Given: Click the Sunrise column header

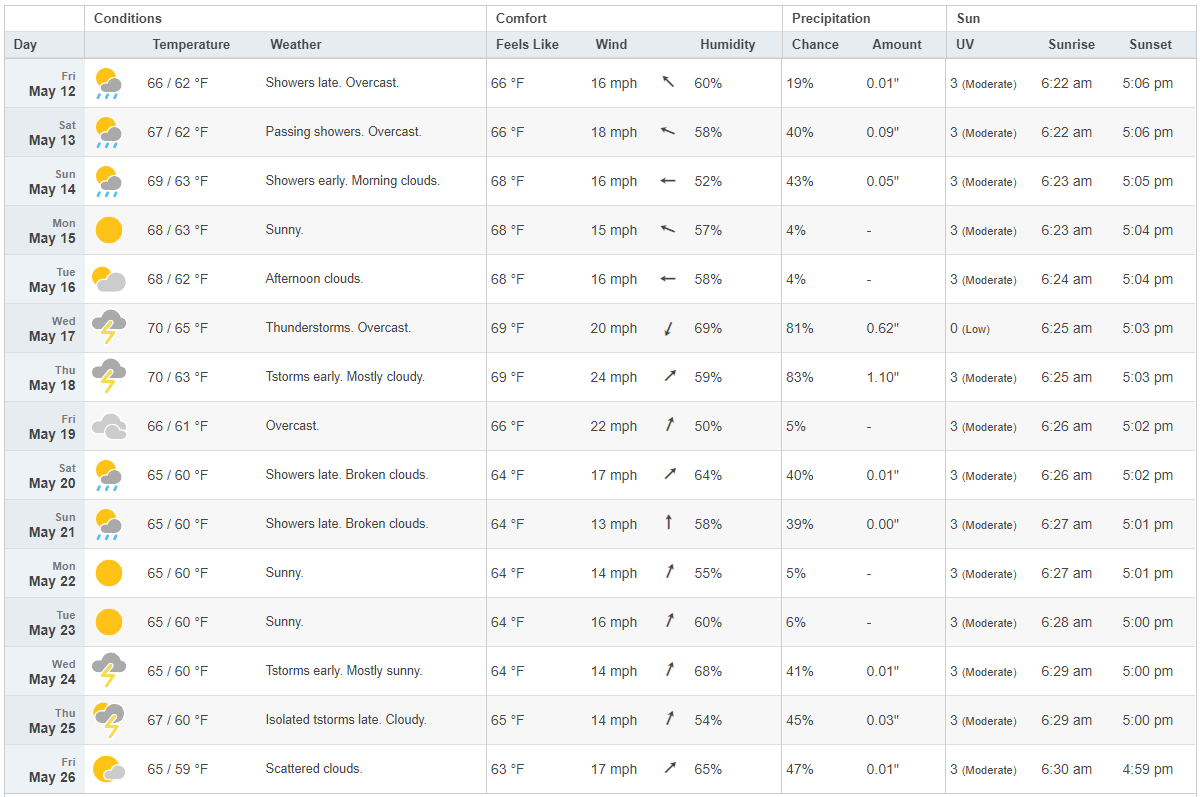Looking at the screenshot, I should click(x=1071, y=44).
